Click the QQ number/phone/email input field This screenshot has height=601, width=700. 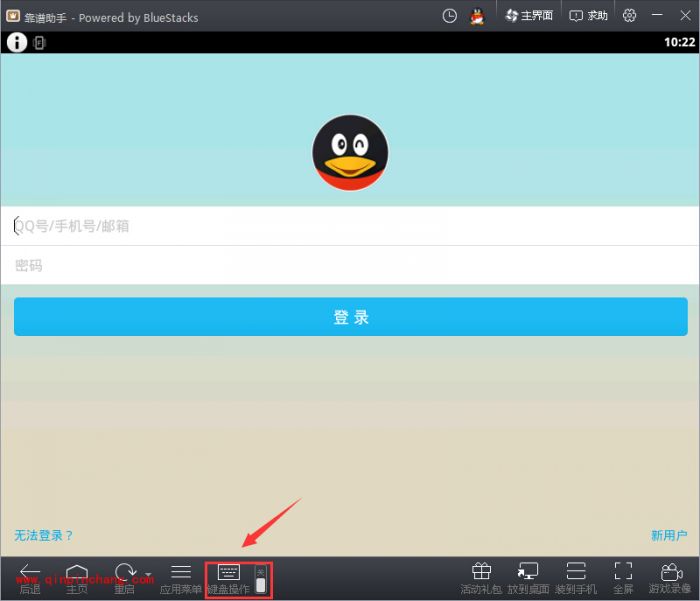(x=350, y=226)
